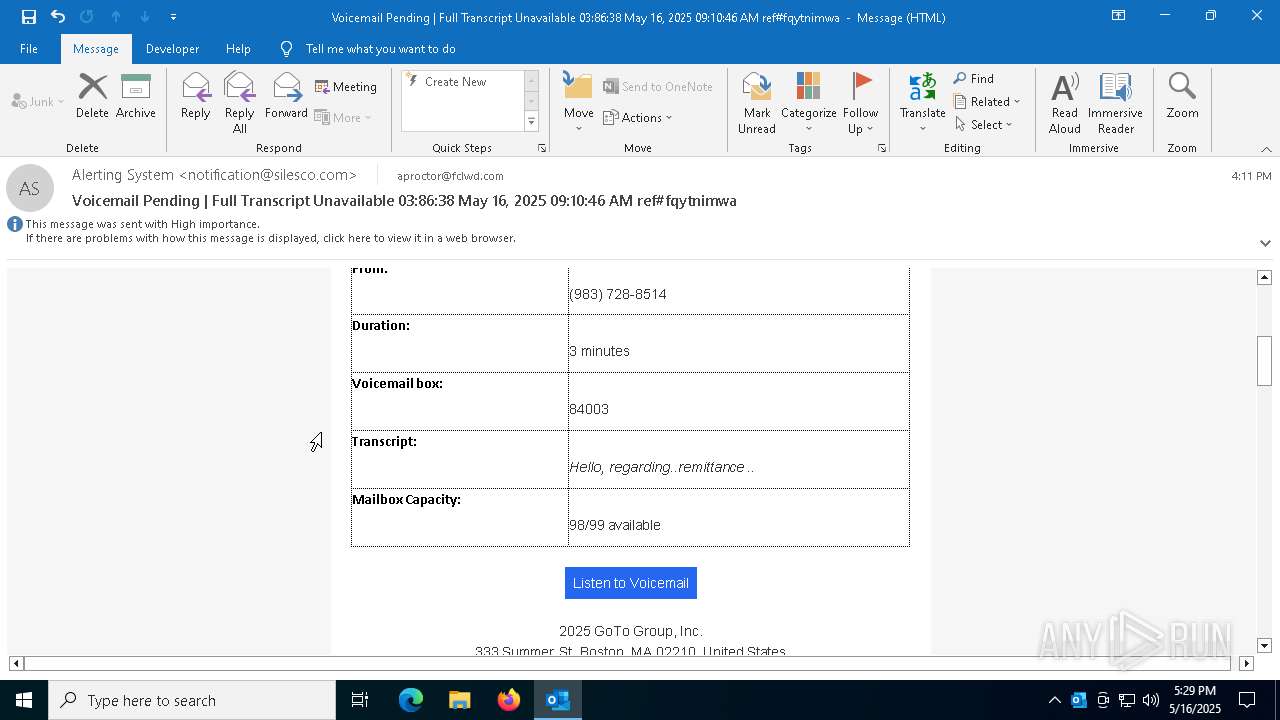Start Read Aloud
Viewport: 1280px width, 720px height.
(1065, 102)
